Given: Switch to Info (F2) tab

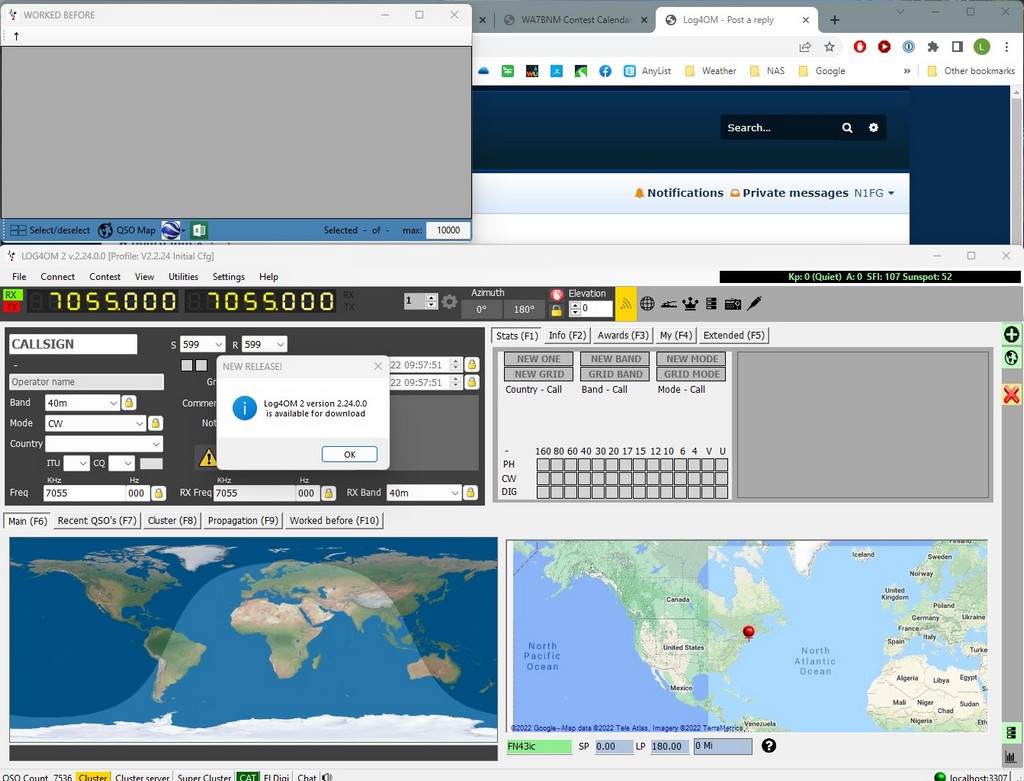Looking at the screenshot, I should point(568,336).
